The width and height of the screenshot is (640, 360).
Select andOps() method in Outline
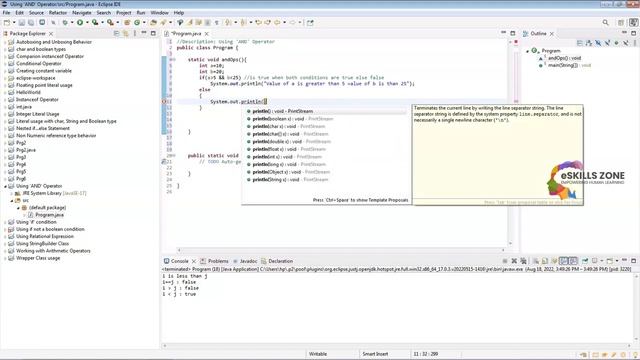[564, 58]
